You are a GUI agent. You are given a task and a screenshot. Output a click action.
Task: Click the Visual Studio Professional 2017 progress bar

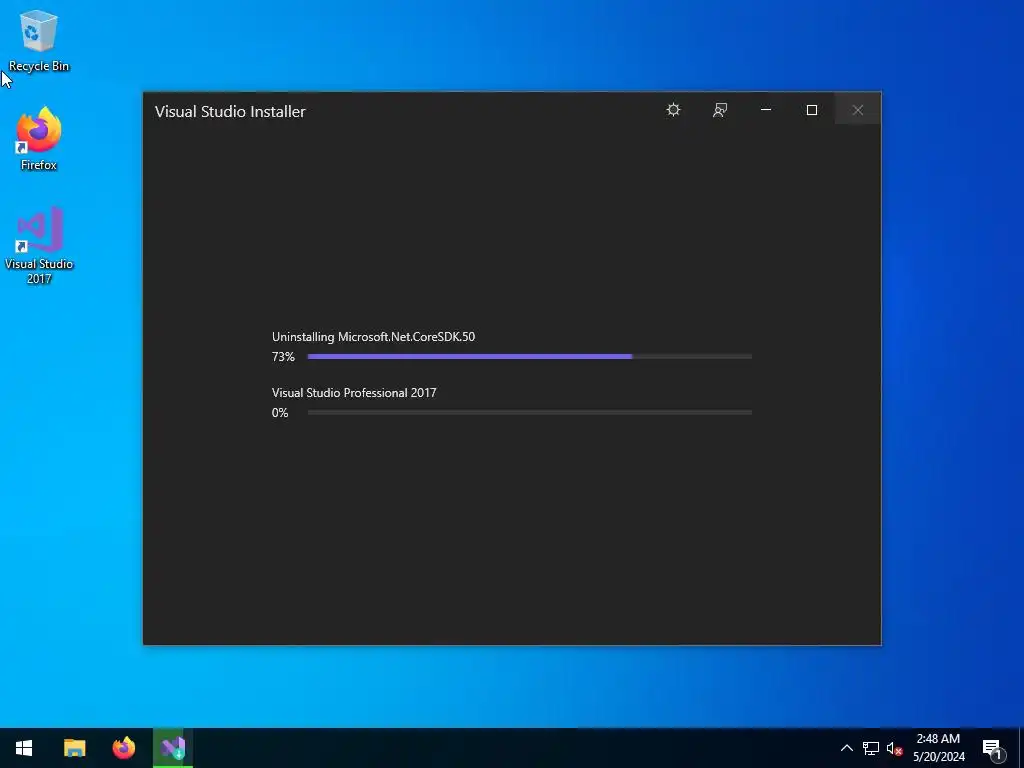click(530, 413)
